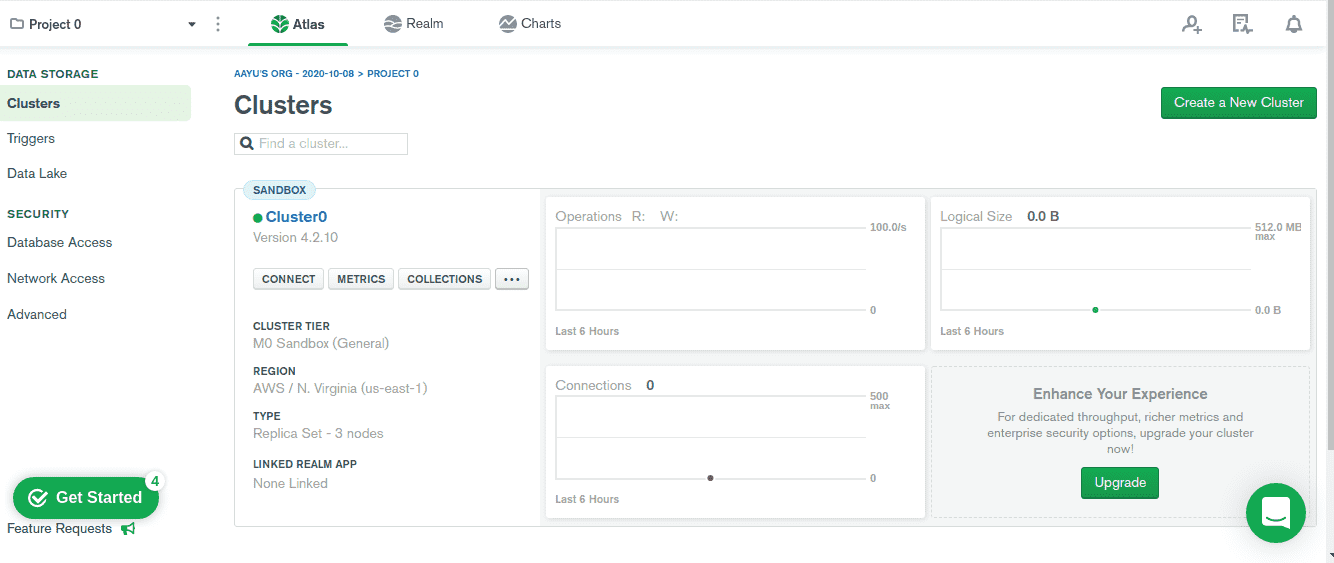Select Clusters in the sidebar

pyautogui.click(x=95, y=103)
